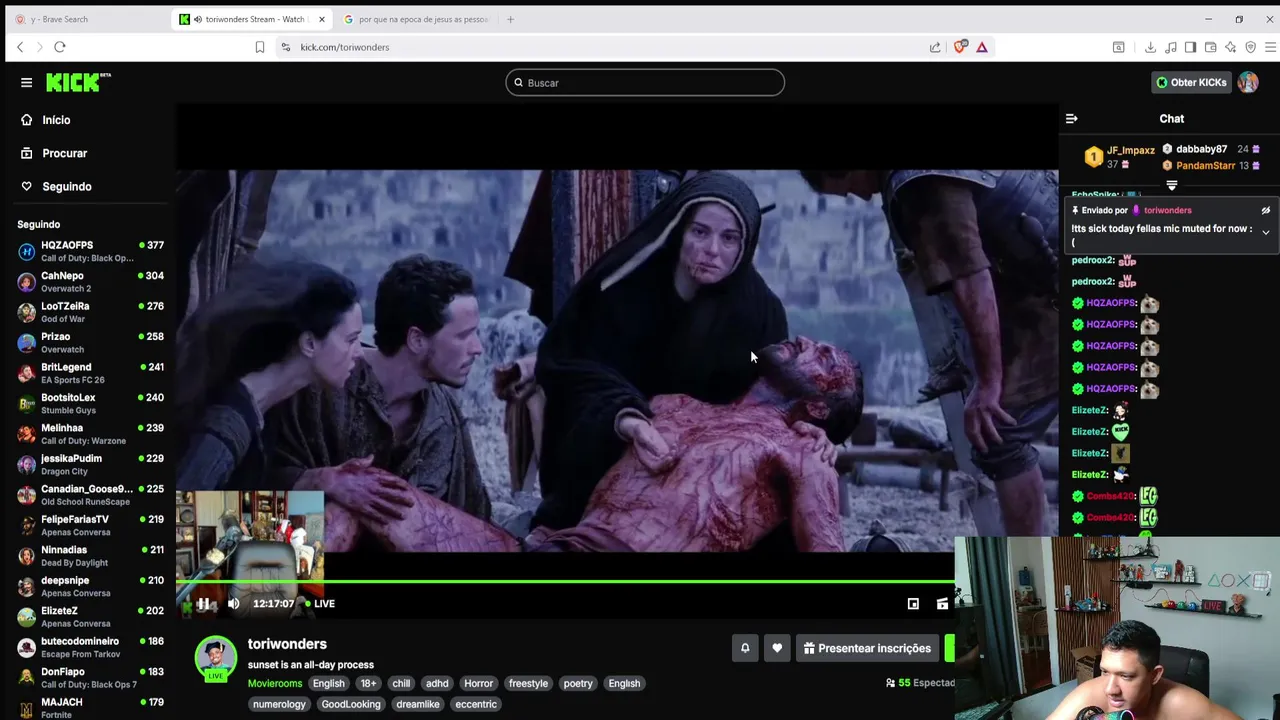Click the green video progress bar
1280x720 pixels.
(565, 581)
